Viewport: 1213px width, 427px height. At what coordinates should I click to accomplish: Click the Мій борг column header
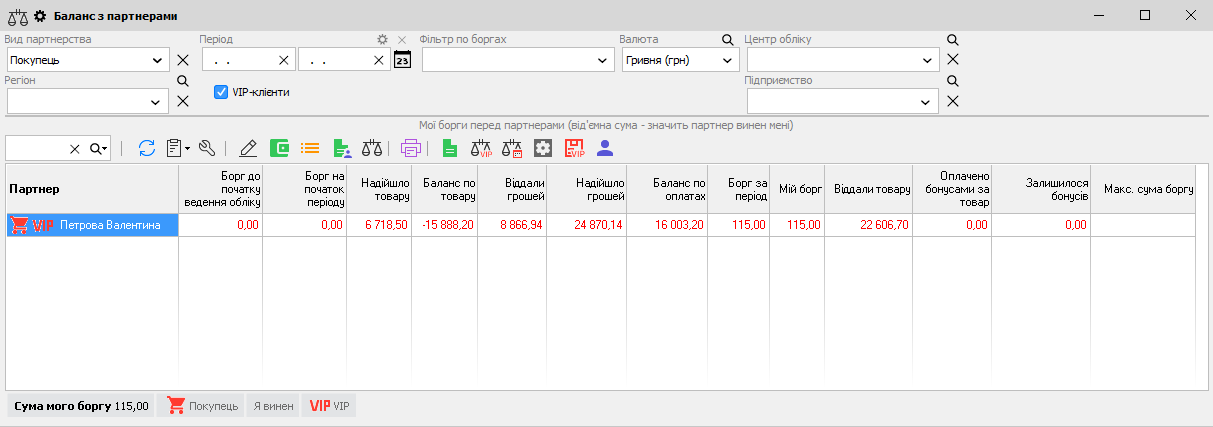tap(797, 189)
